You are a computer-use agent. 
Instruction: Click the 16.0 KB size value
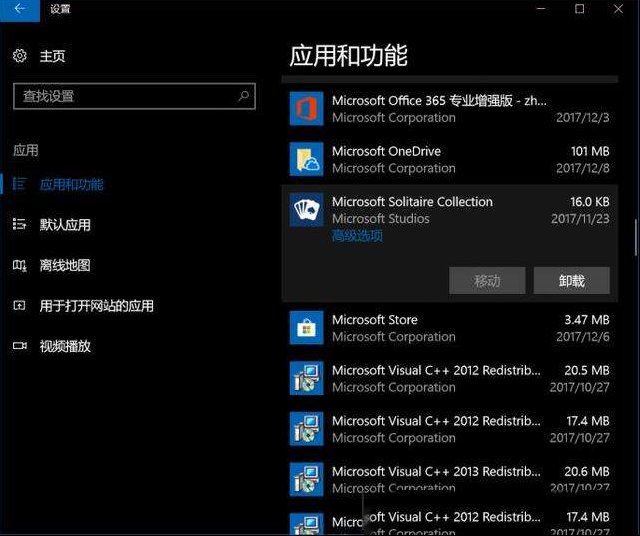point(589,202)
